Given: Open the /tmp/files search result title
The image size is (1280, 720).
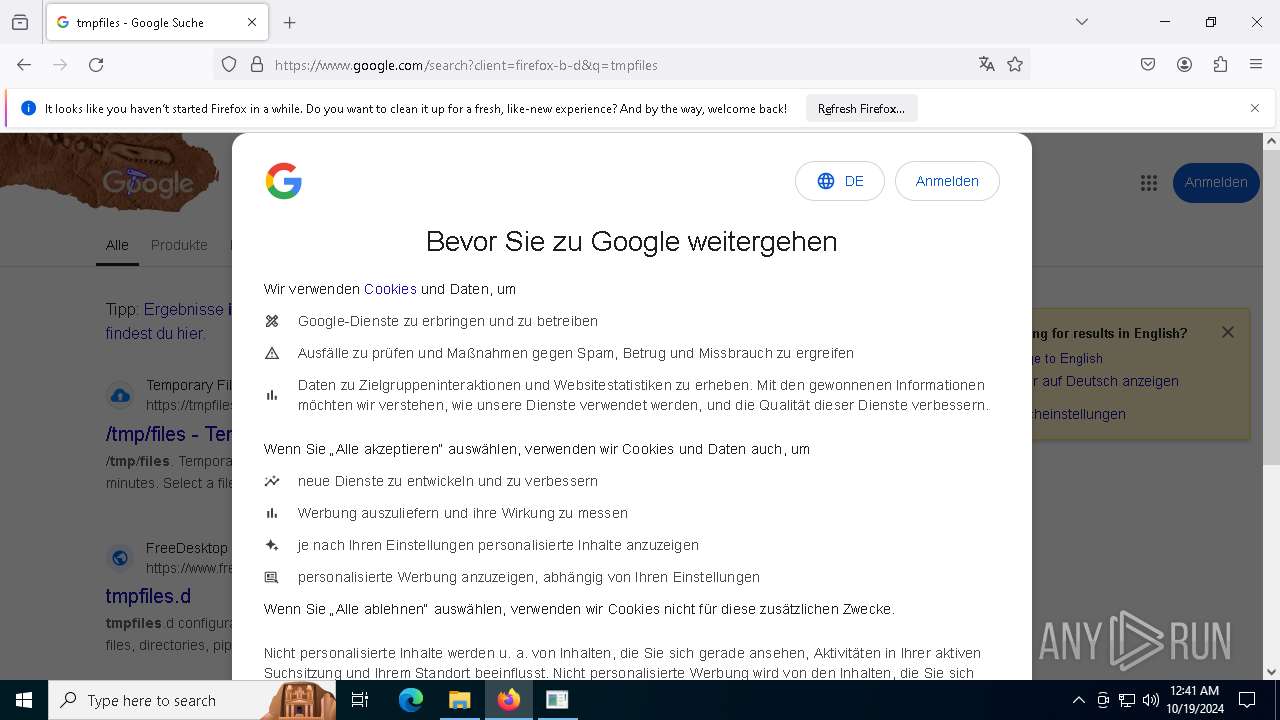Looking at the screenshot, I should point(169,434).
